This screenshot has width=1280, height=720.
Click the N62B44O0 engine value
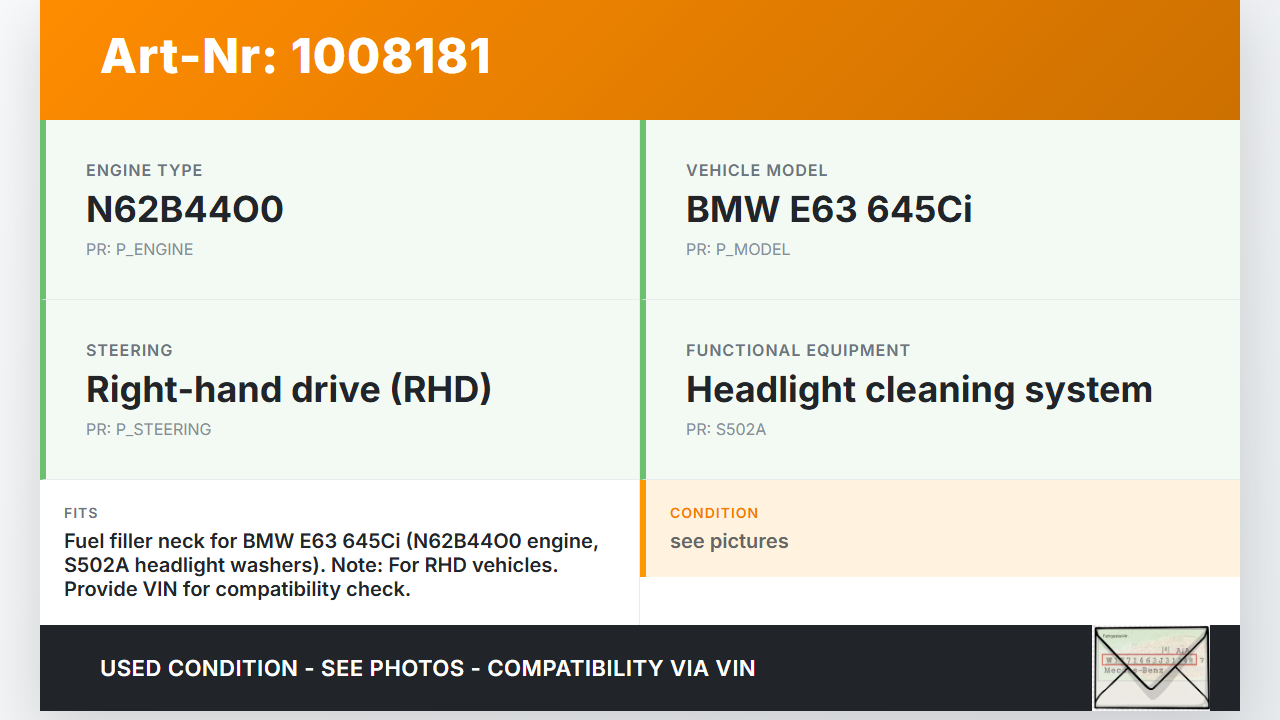coord(185,209)
